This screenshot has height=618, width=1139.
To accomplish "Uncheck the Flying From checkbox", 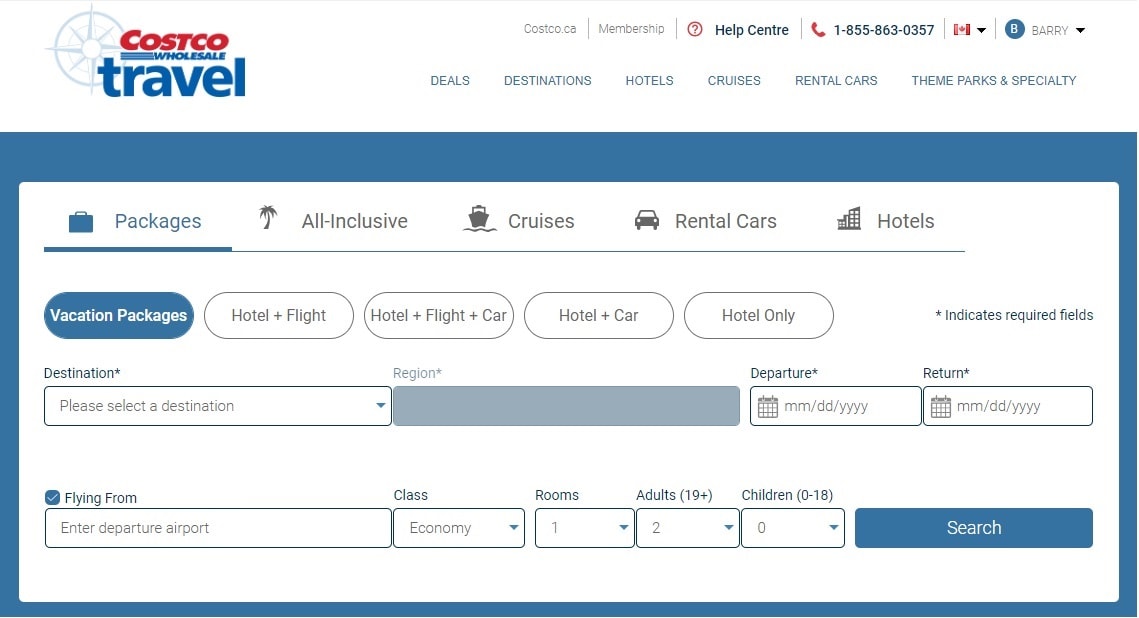I will click(x=53, y=497).
